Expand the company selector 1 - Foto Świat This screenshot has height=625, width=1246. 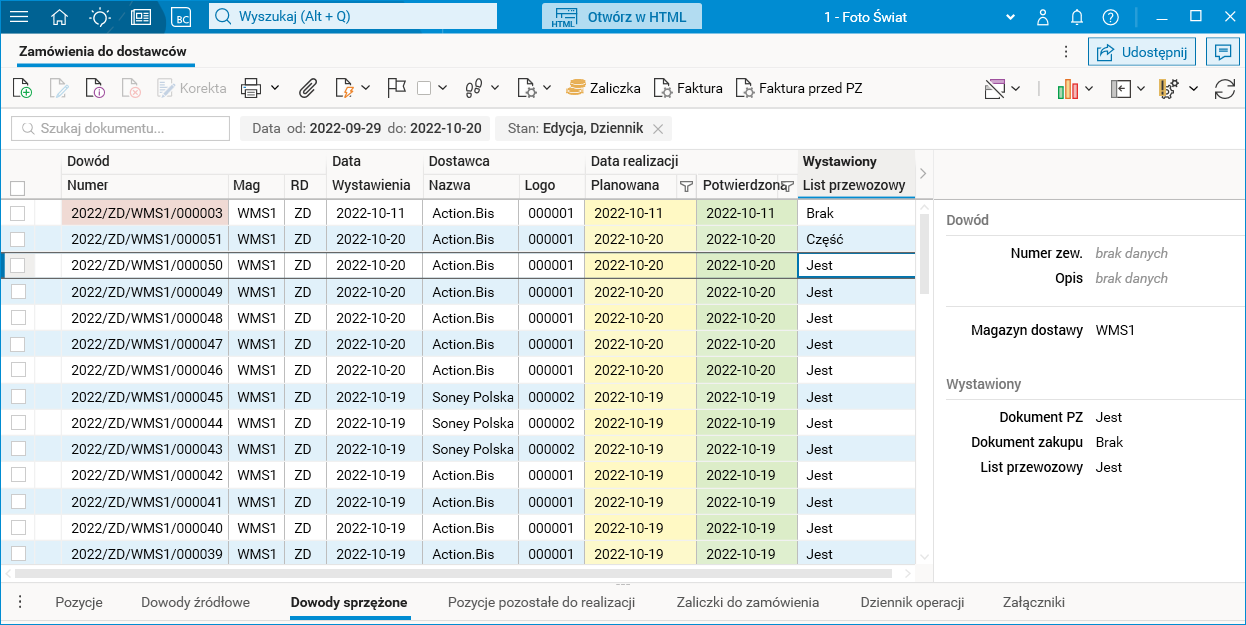click(x=1010, y=17)
